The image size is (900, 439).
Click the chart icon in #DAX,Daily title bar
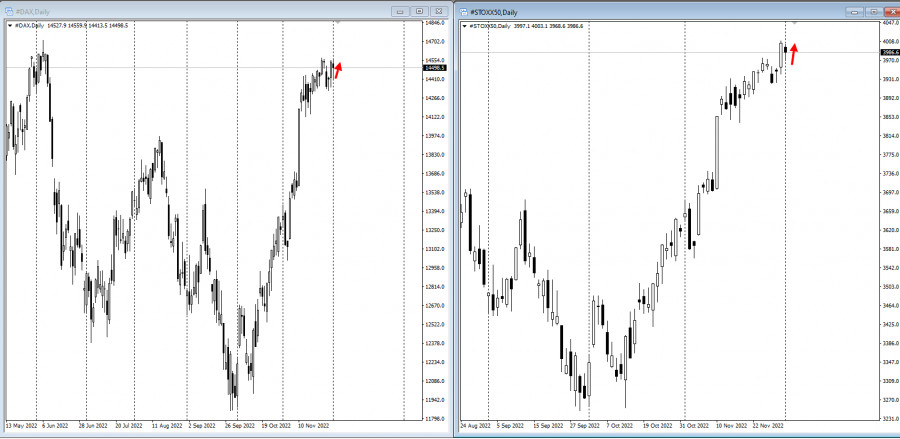(x=8, y=11)
